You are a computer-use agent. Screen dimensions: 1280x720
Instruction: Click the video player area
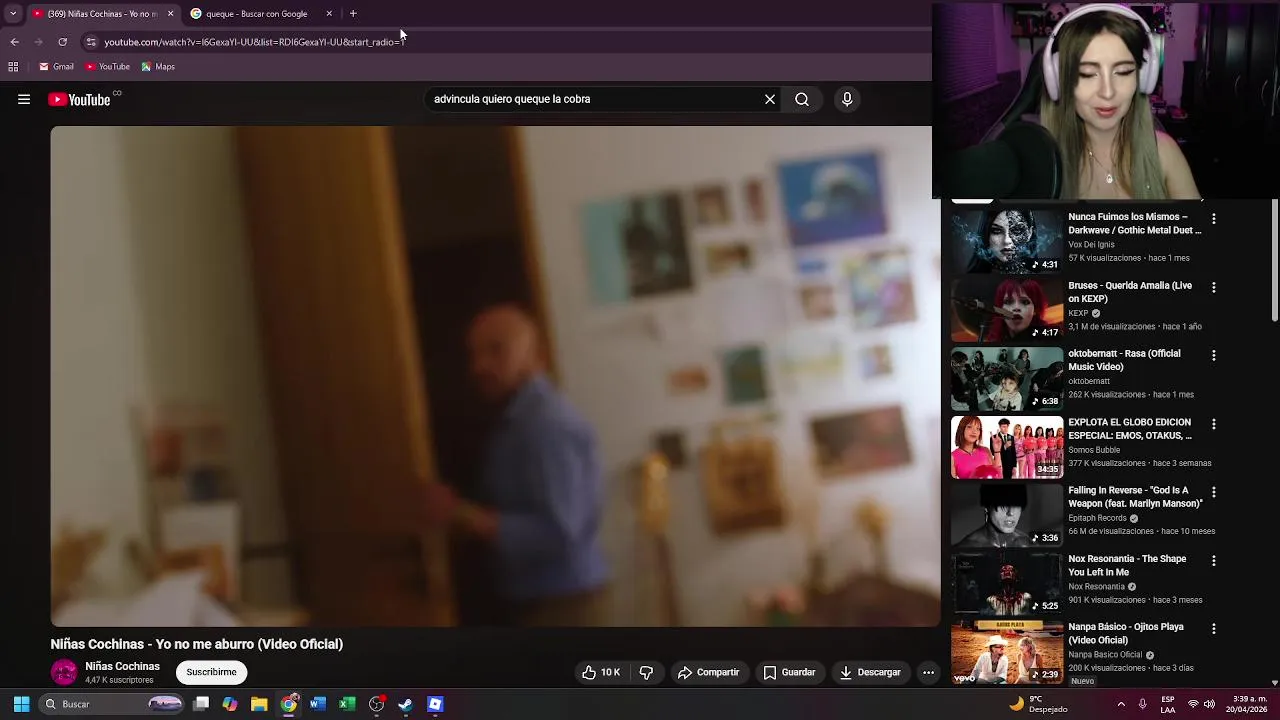[495, 375]
